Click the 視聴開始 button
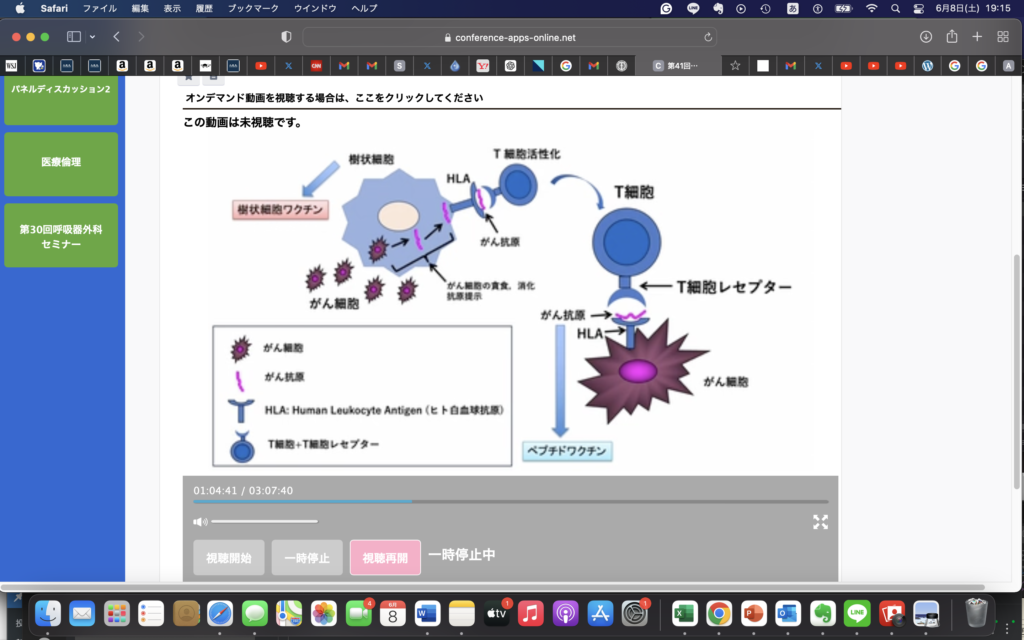The width and height of the screenshot is (1024, 640). click(x=229, y=557)
